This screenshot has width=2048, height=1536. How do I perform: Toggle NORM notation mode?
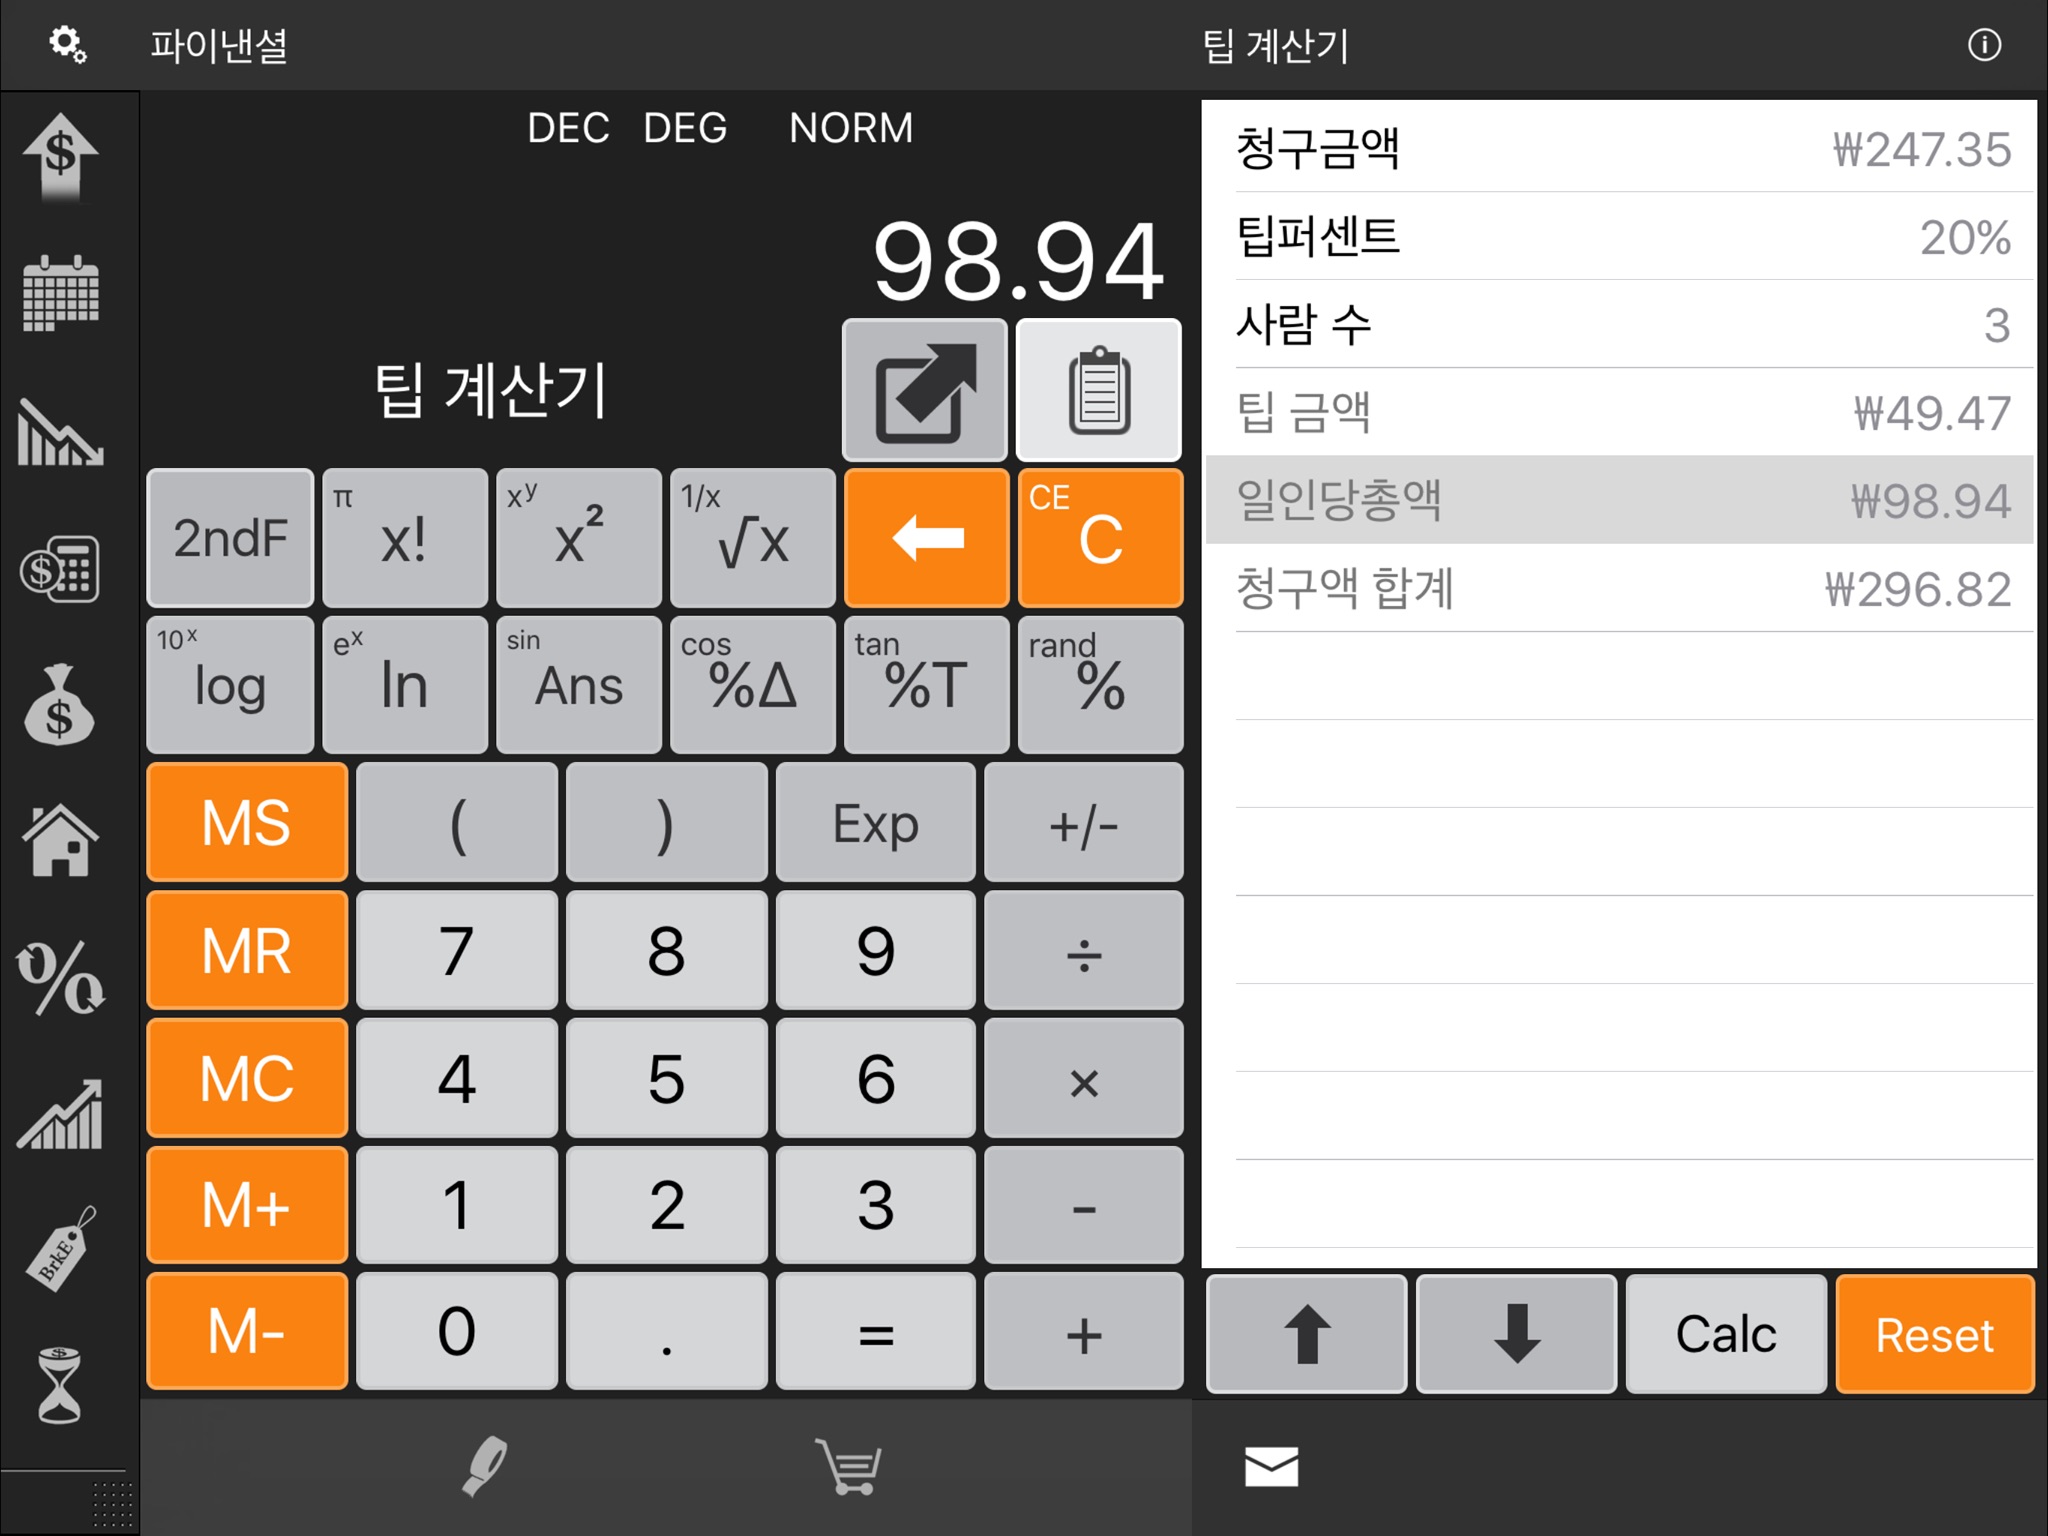(x=851, y=129)
